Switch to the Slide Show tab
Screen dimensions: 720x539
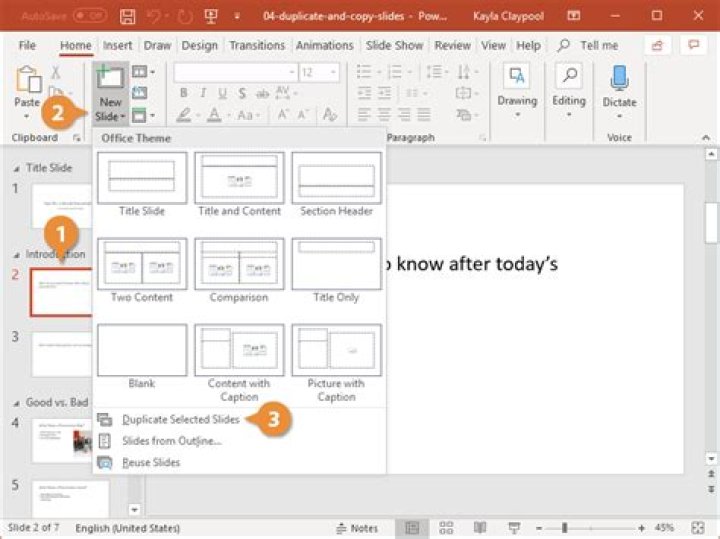394,45
